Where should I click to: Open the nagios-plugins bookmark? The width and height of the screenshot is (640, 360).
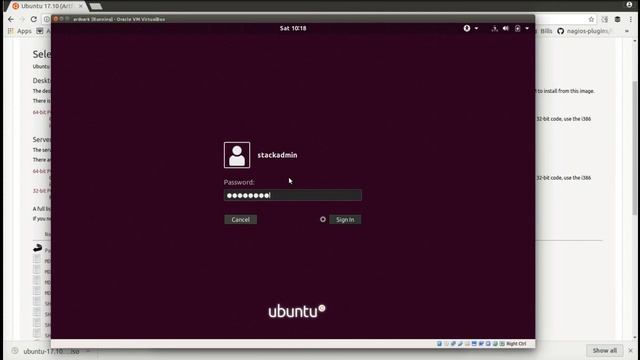[584, 31]
